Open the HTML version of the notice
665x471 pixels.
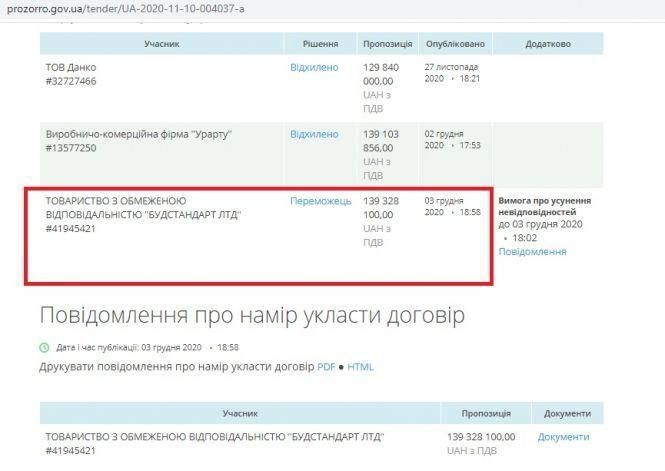tap(360, 367)
